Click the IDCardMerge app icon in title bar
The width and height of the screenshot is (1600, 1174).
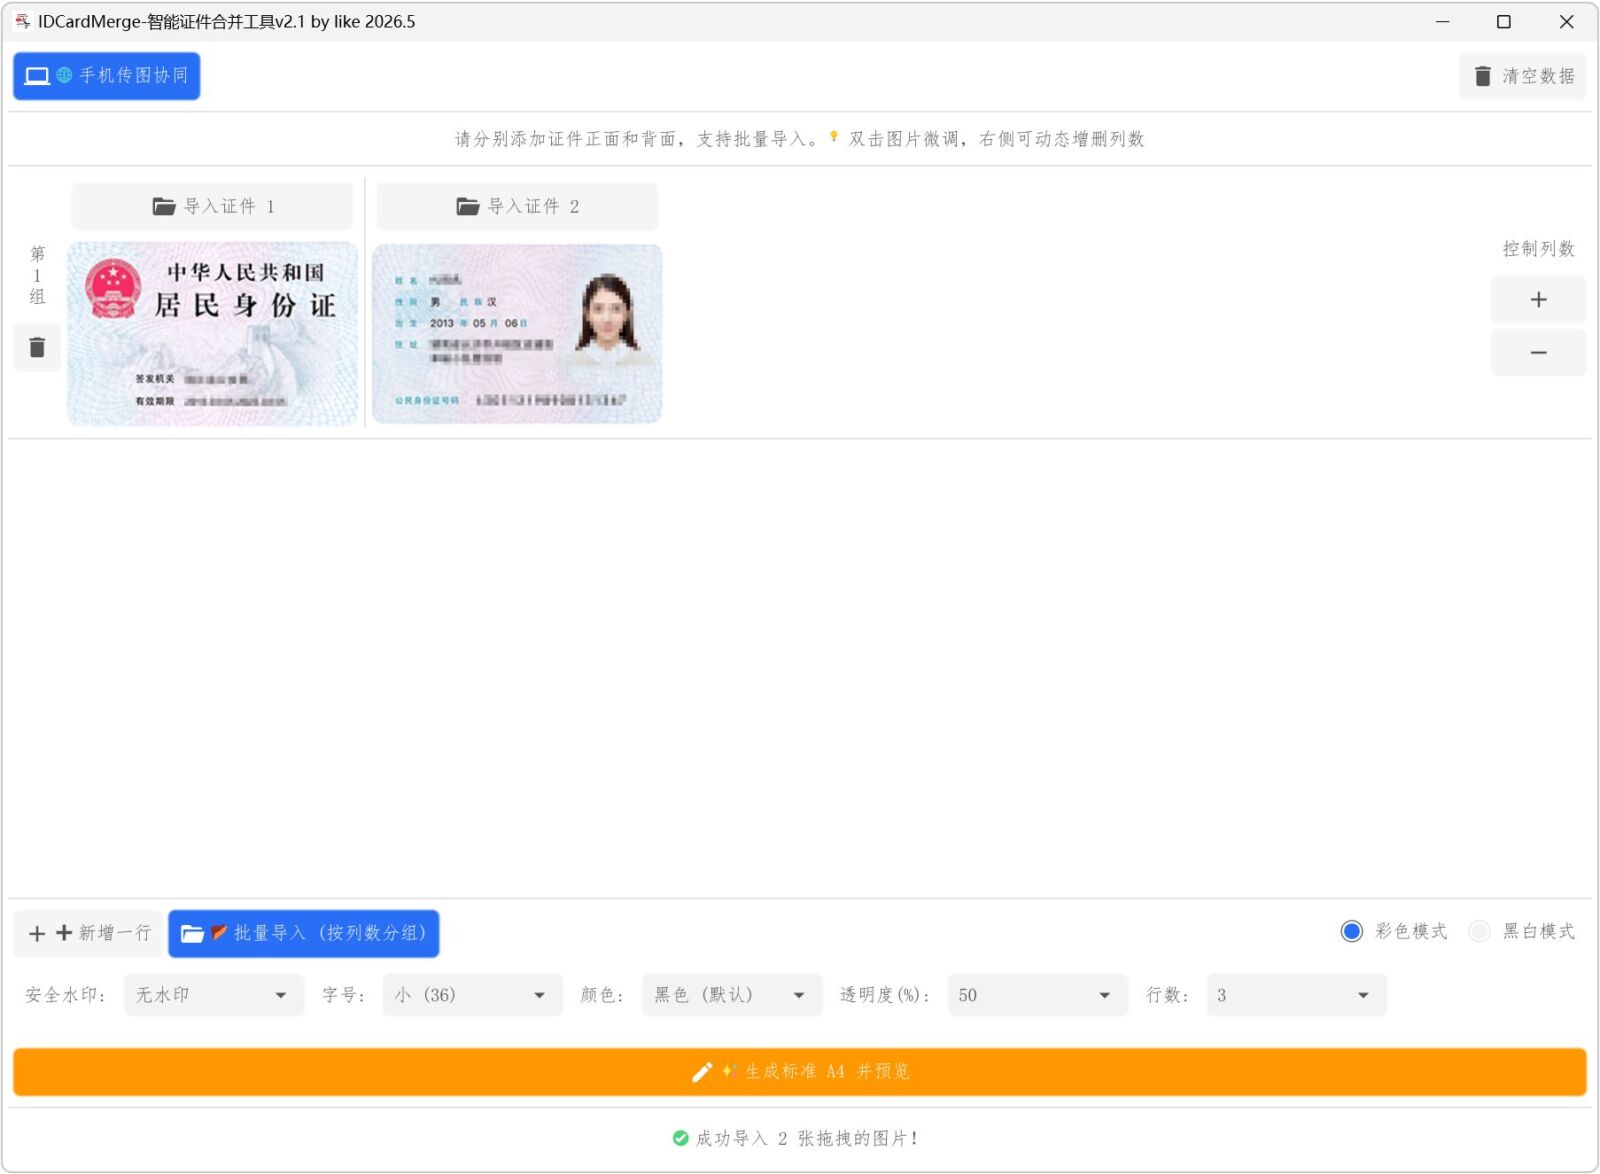click(22, 21)
